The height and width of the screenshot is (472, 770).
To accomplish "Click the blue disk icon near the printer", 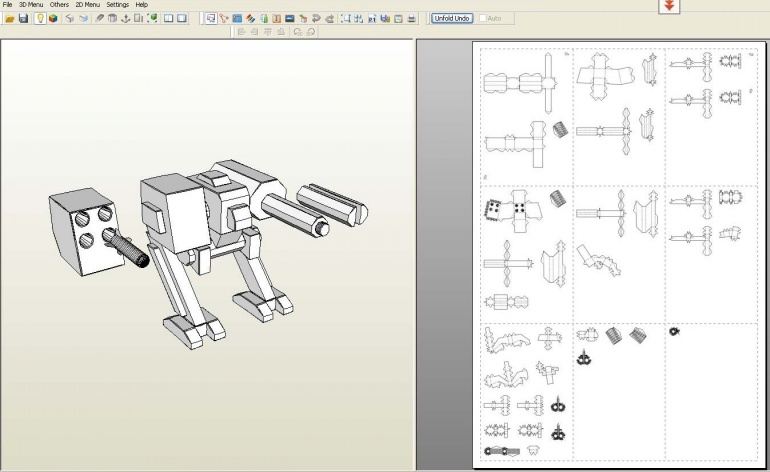I will 385,19.
